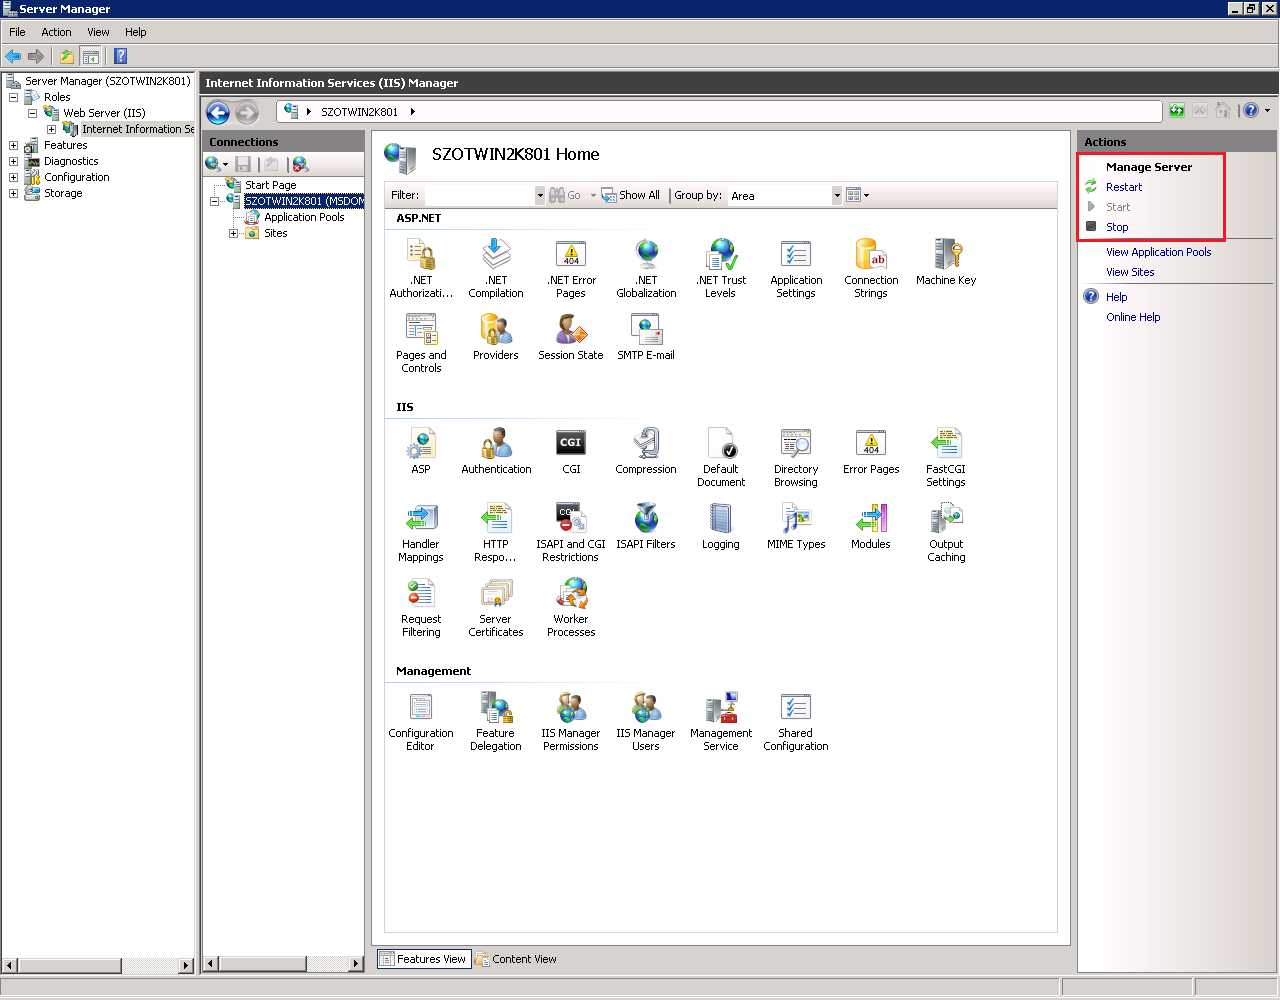Open MIME Types feature

[x=796, y=525]
